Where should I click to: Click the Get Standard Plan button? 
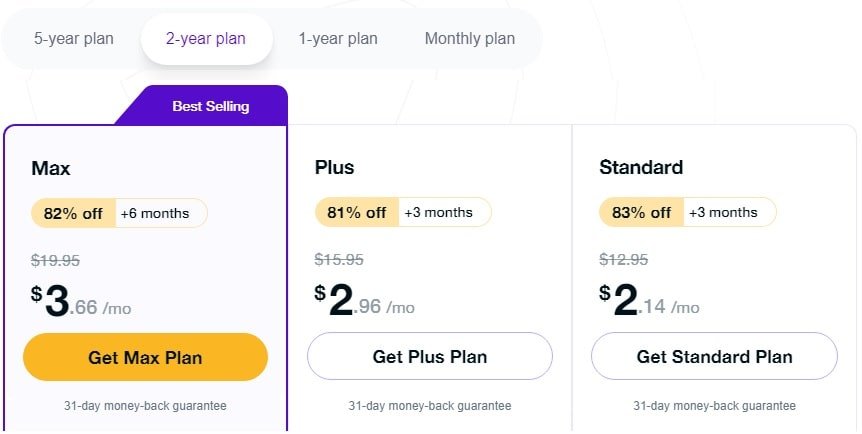coord(714,357)
